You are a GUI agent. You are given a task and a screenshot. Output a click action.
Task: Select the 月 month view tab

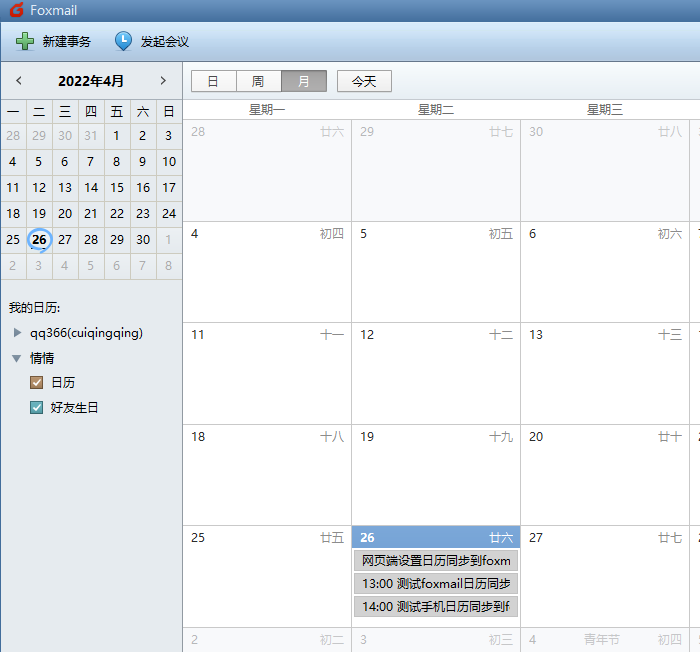pos(304,81)
